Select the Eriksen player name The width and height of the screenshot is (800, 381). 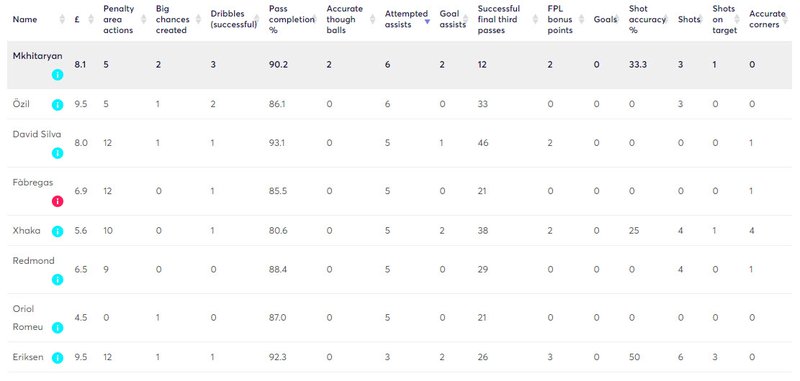coord(28,357)
